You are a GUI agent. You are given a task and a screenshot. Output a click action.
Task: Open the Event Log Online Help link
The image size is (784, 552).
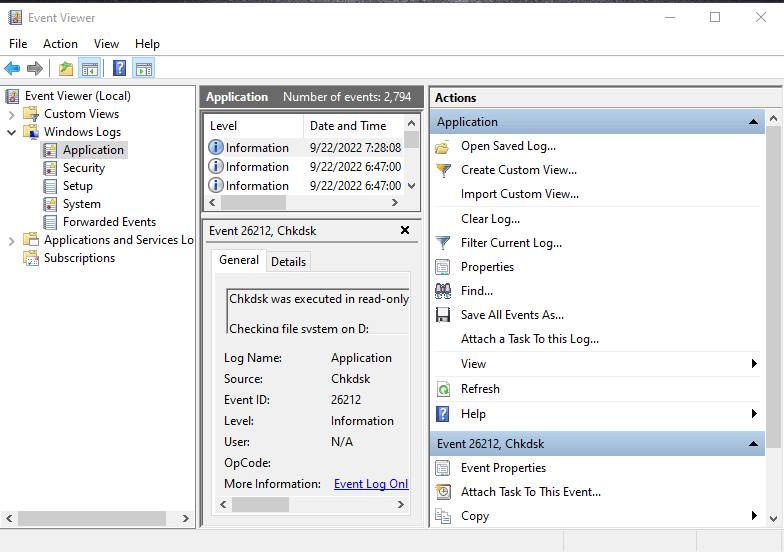point(371,484)
